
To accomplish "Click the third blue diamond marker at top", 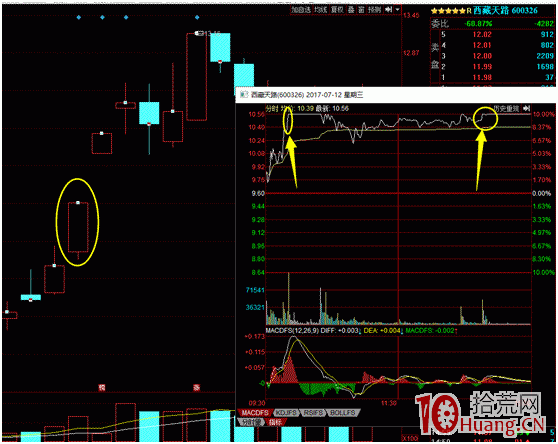I will [x=126, y=17].
